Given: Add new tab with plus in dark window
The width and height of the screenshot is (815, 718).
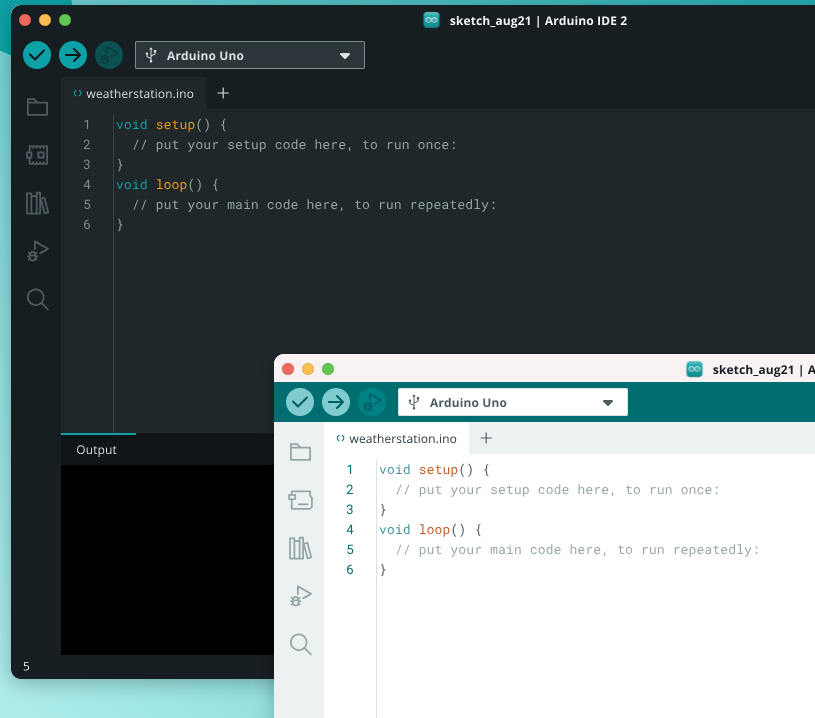Looking at the screenshot, I should click(x=223, y=93).
